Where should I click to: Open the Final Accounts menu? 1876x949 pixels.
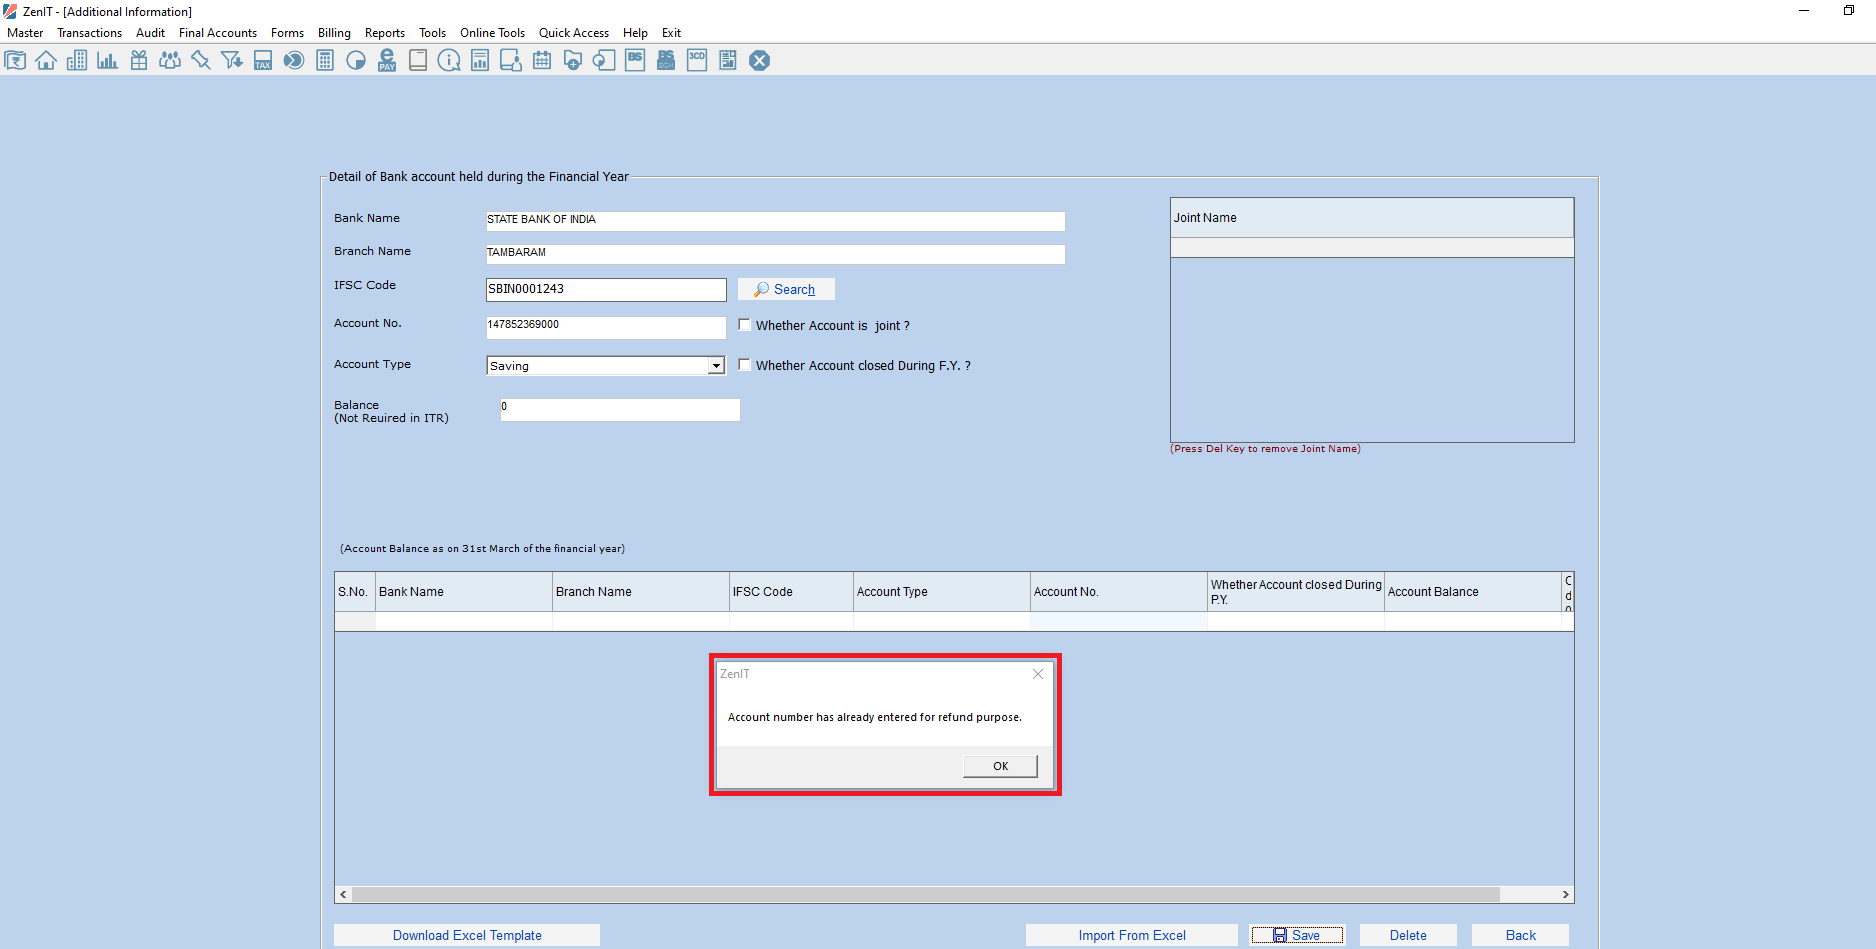click(x=218, y=33)
